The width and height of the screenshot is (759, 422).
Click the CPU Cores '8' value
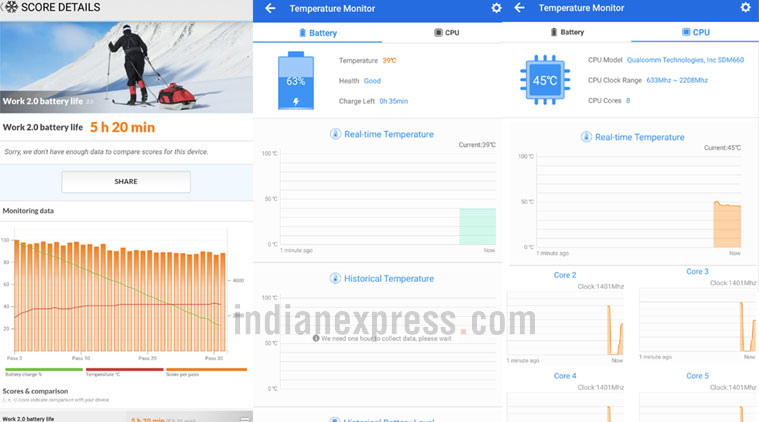pyautogui.click(x=628, y=101)
